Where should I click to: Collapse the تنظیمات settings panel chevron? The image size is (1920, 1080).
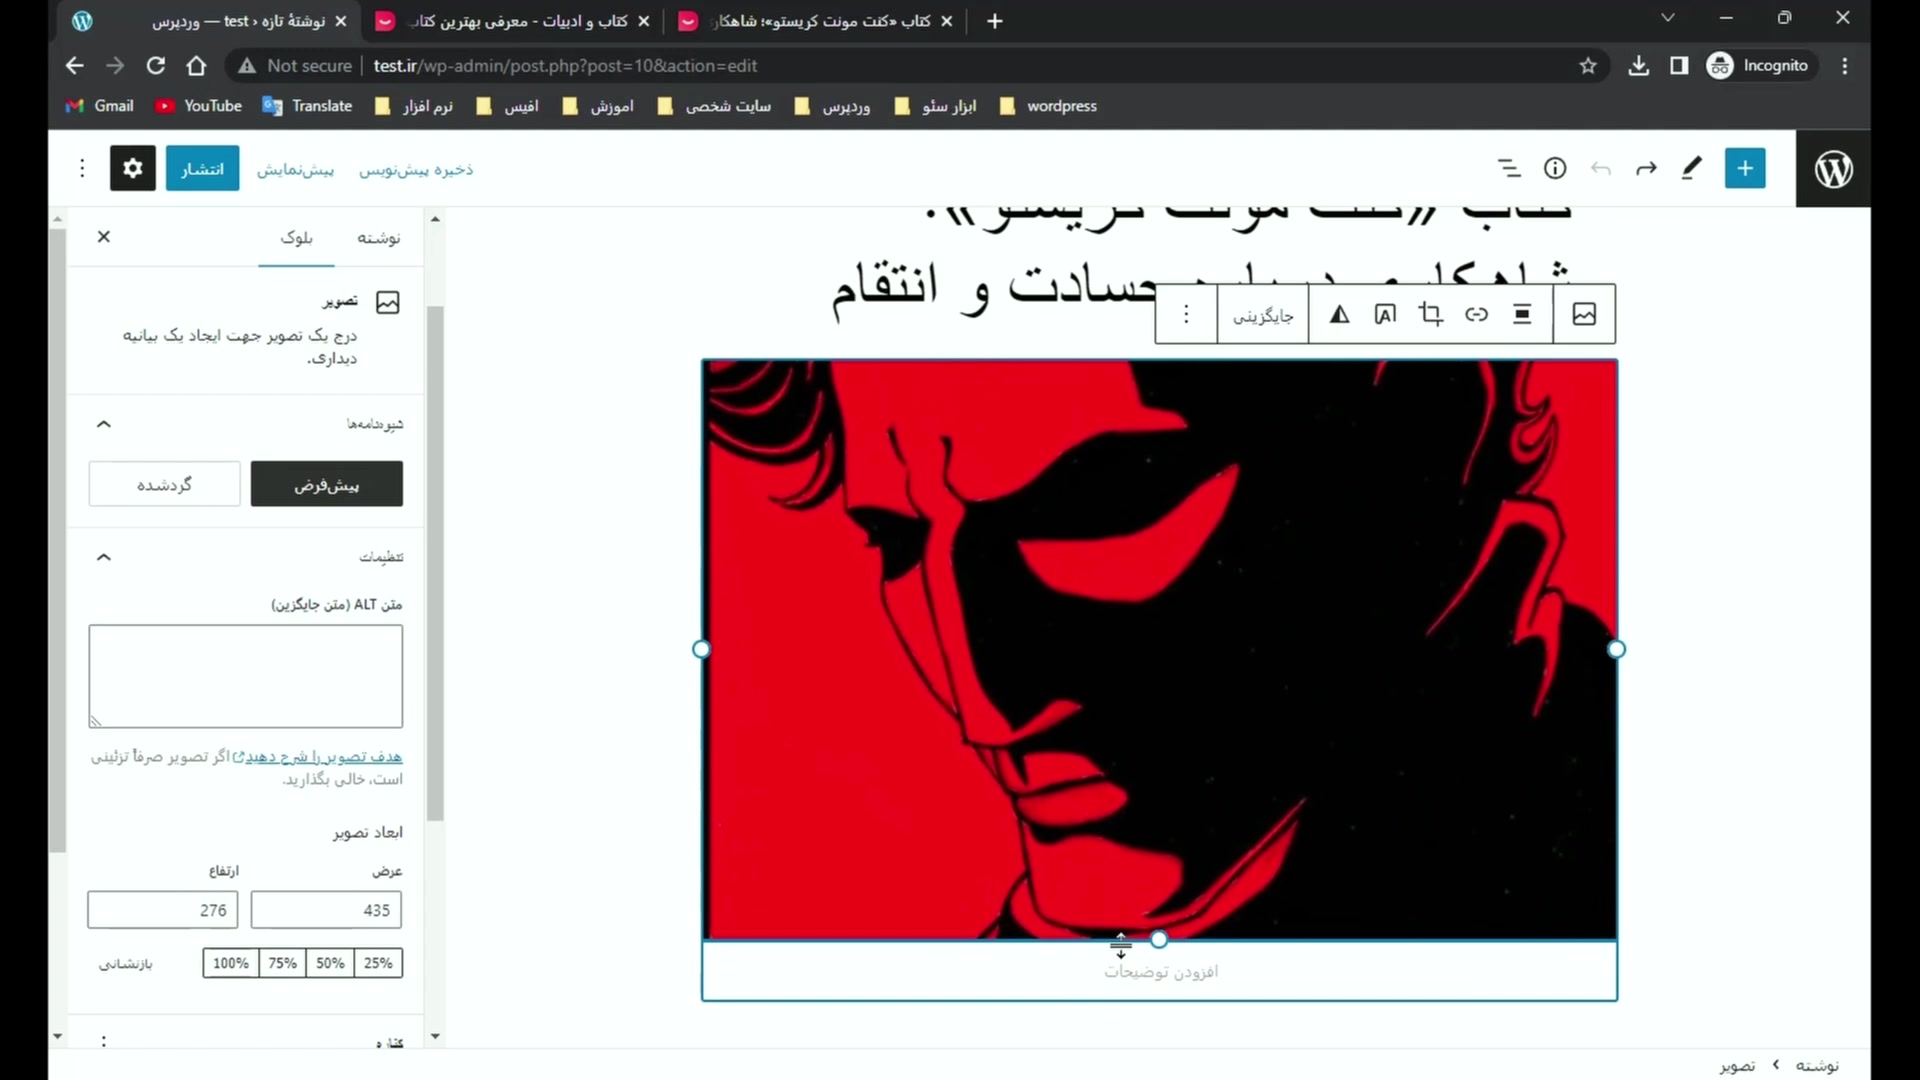[x=103, y=557]
